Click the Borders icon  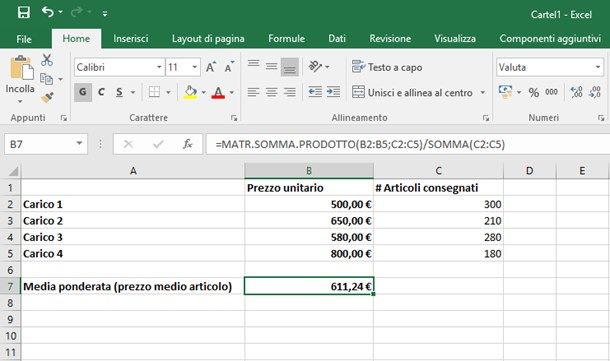(x=154, y=92)
